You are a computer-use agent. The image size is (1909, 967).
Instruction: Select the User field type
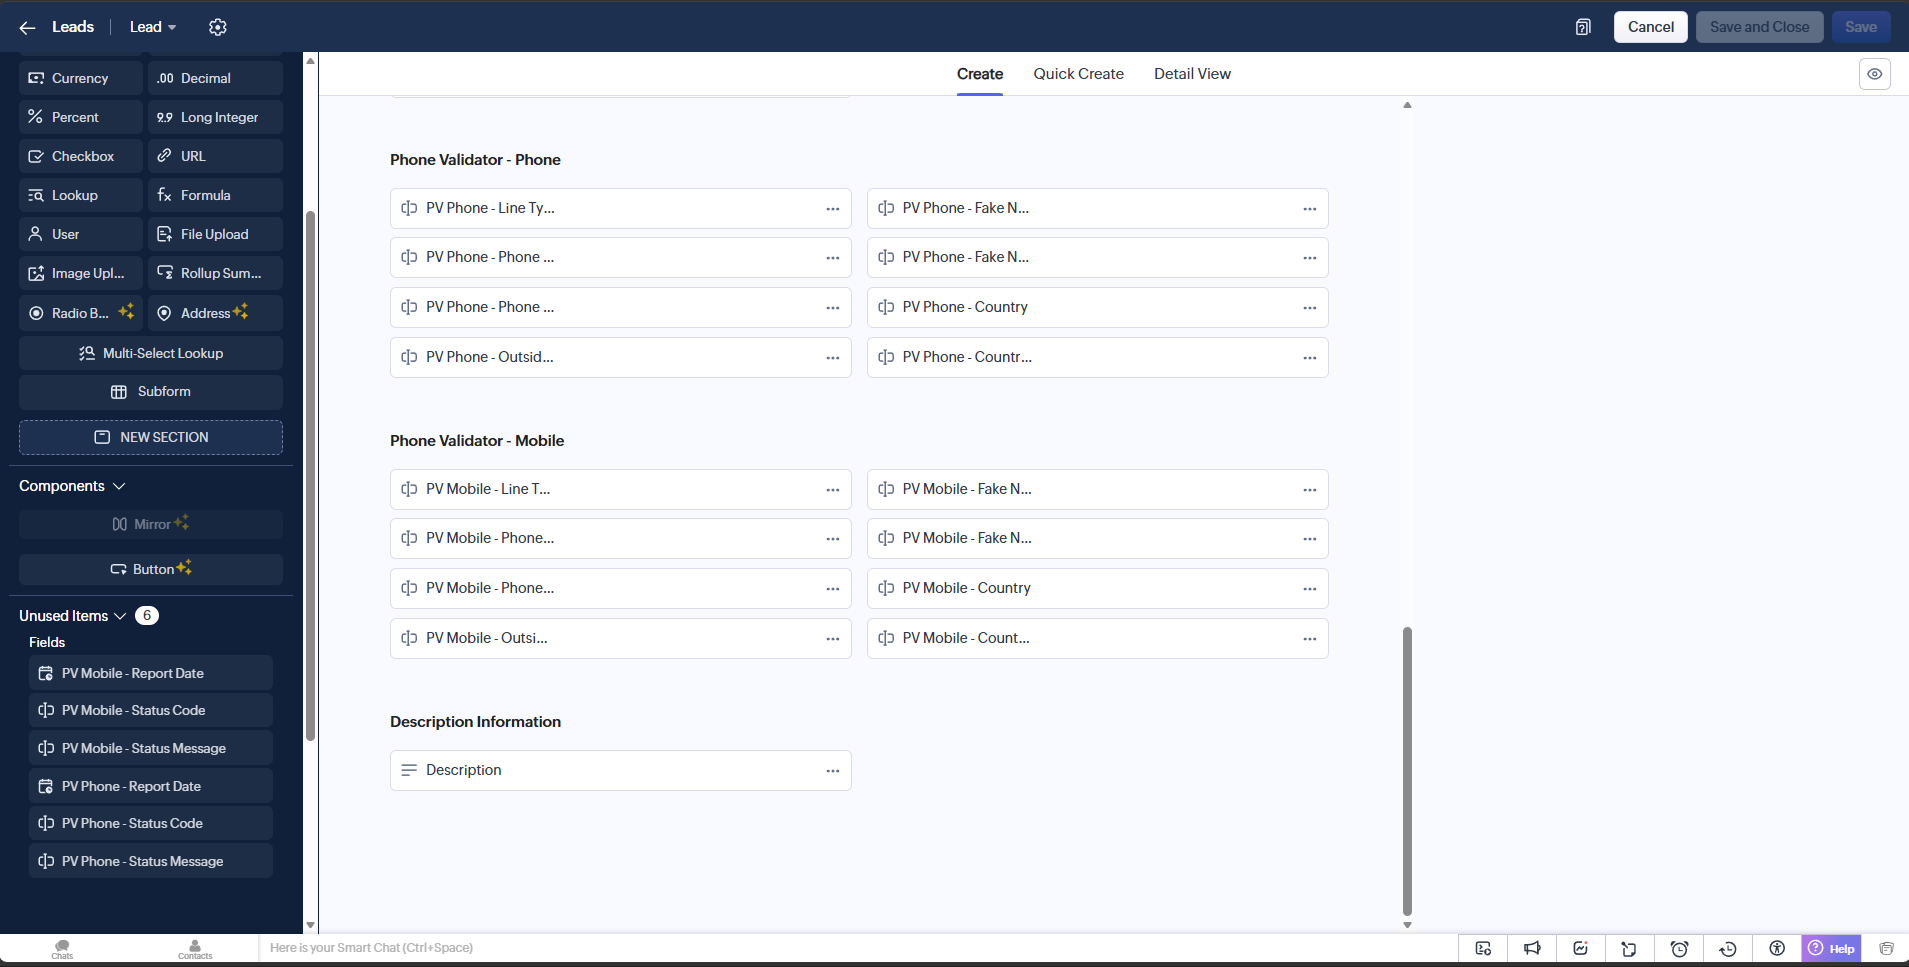coord(81,234)
